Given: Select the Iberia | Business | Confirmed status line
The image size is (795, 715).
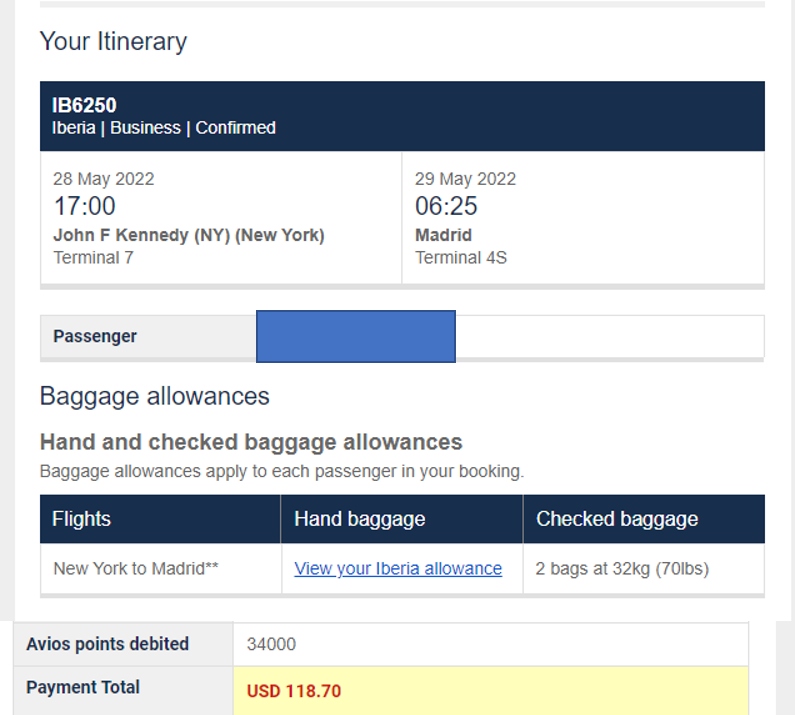Looking at the screenshot, I should click(164, 128).
